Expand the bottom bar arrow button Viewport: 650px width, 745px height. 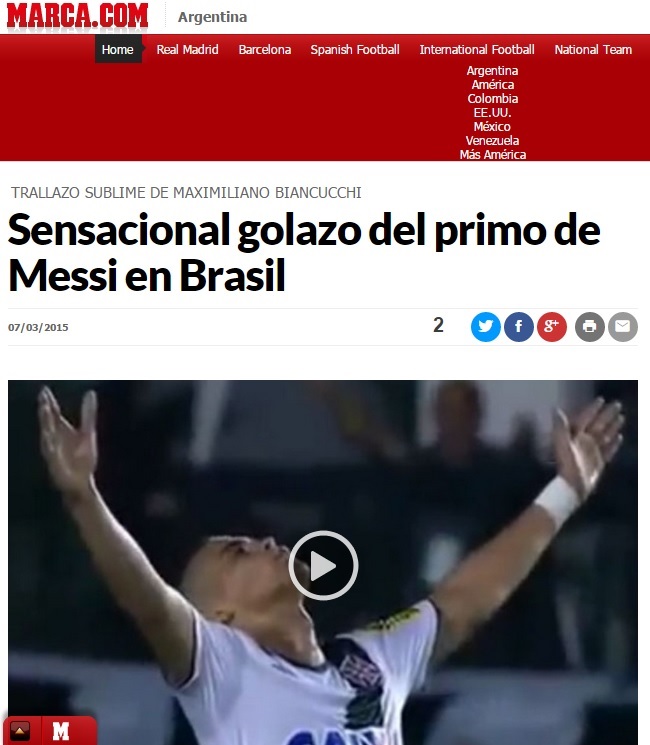(x=20, y=731)
